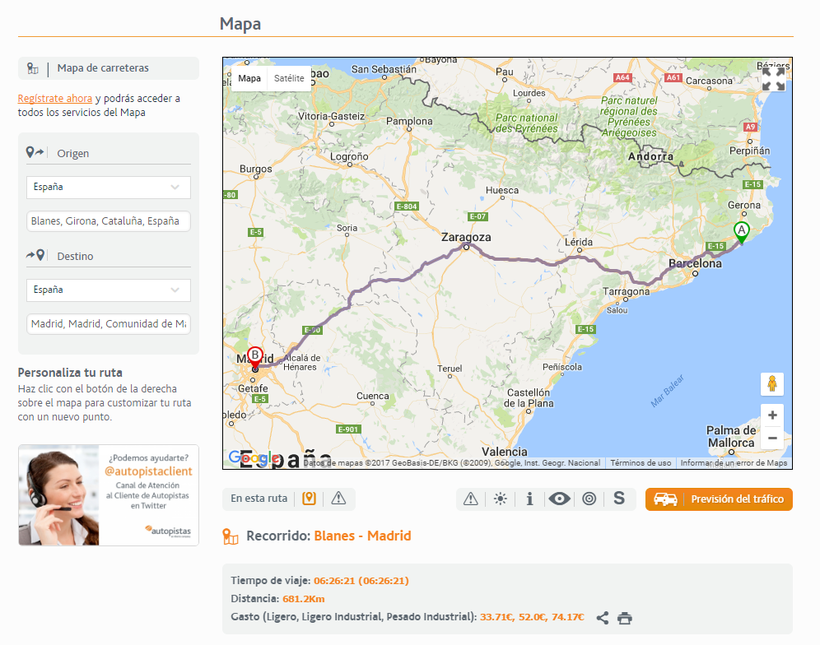Toggle the eye camera layer on the map

coord(559,498)
